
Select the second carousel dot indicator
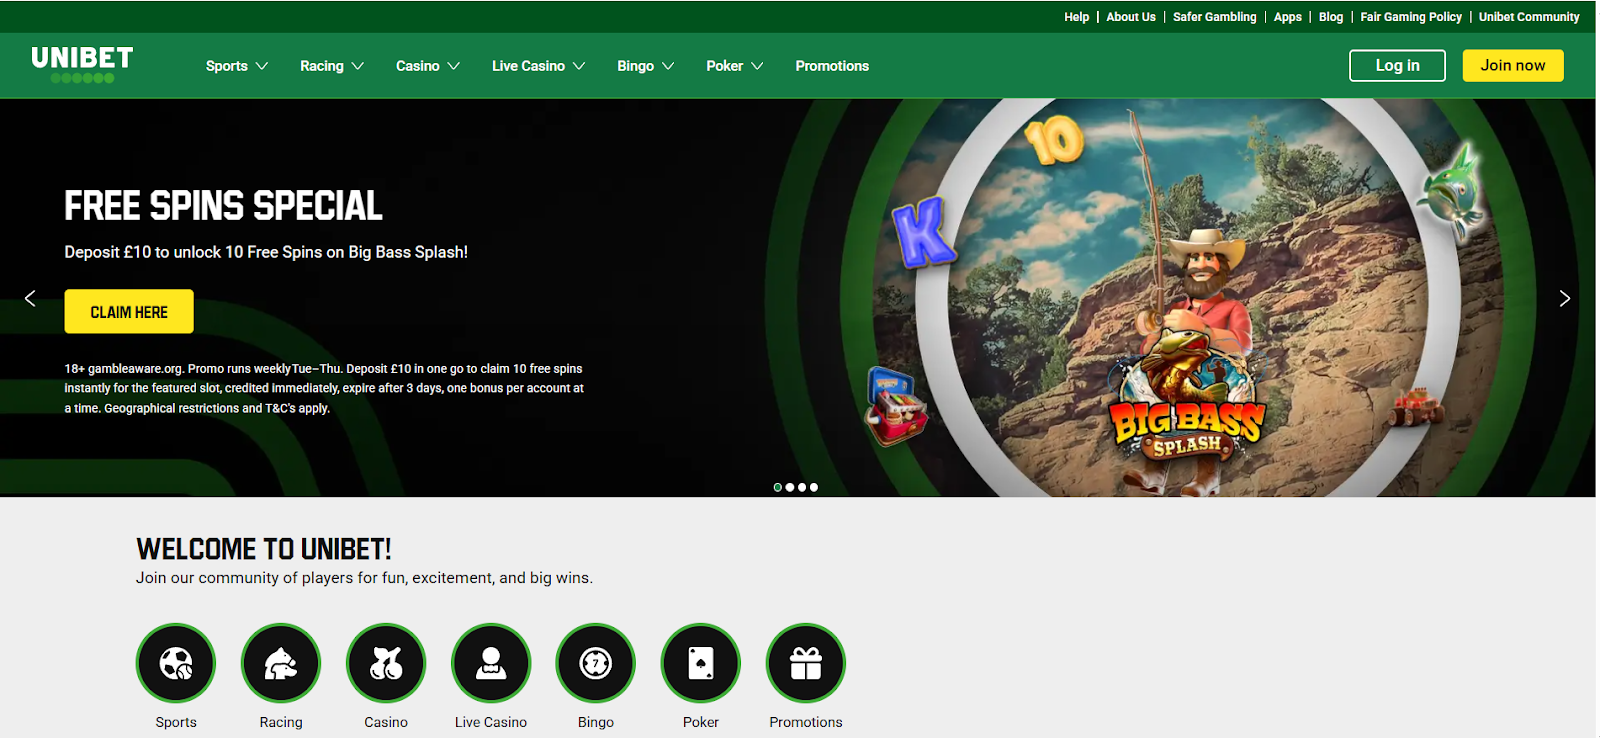click(790, 487)
